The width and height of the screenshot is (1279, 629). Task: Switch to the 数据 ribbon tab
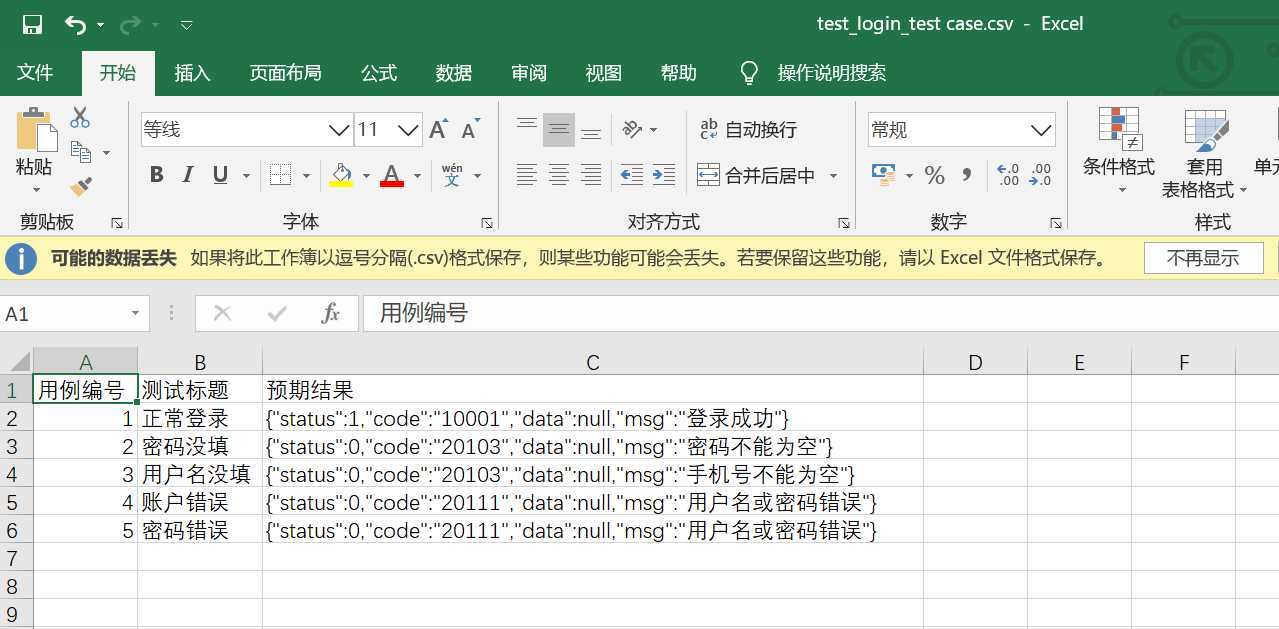coord(453,72)
